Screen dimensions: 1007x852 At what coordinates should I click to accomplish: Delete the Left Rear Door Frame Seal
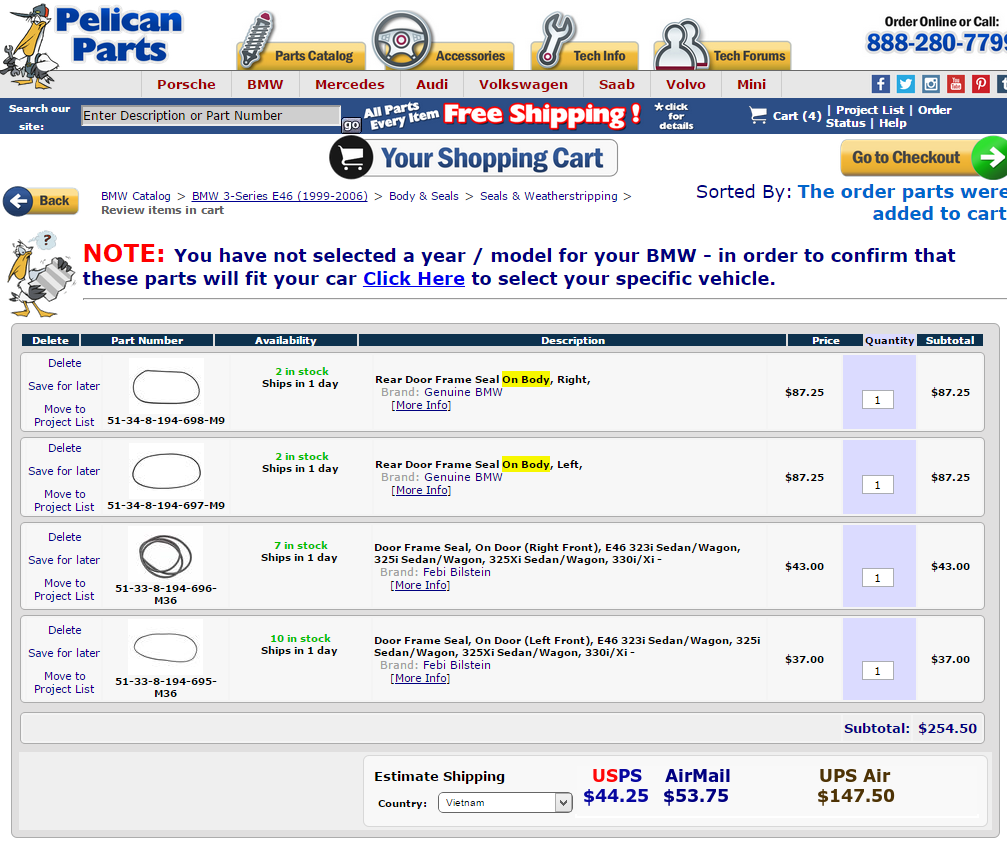pyautogui.click(x=65, y=448)
